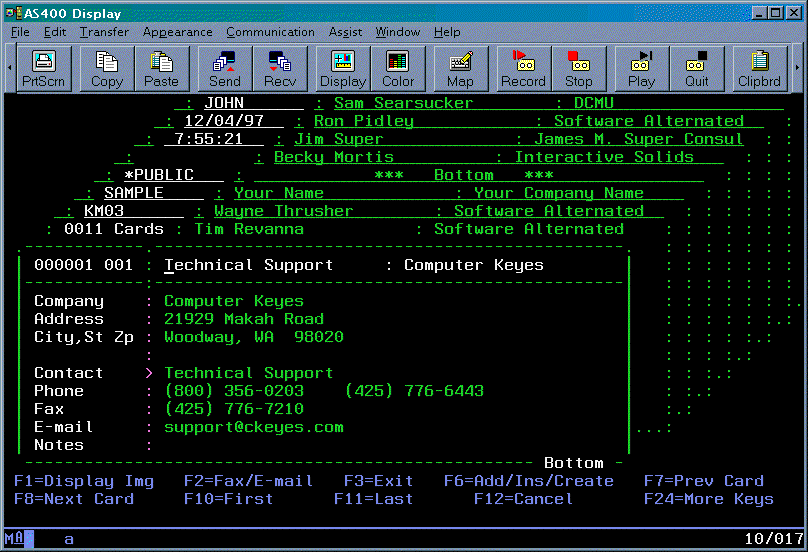Click F24=More Keys function key

click(709, 499)
